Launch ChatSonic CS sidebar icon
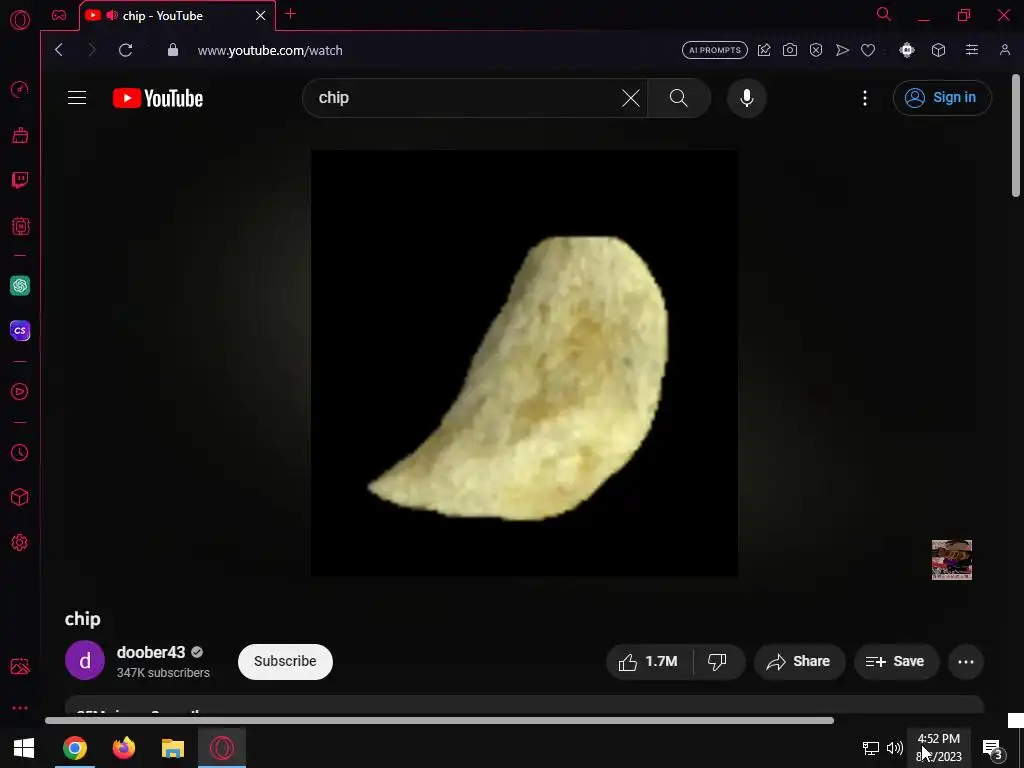The image size is (1024, 768). coord(20,330)
